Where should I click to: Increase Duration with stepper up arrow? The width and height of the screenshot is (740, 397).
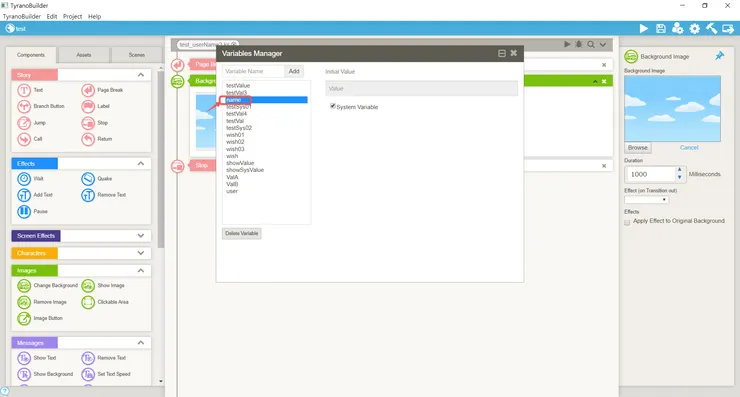coord(680,169)
